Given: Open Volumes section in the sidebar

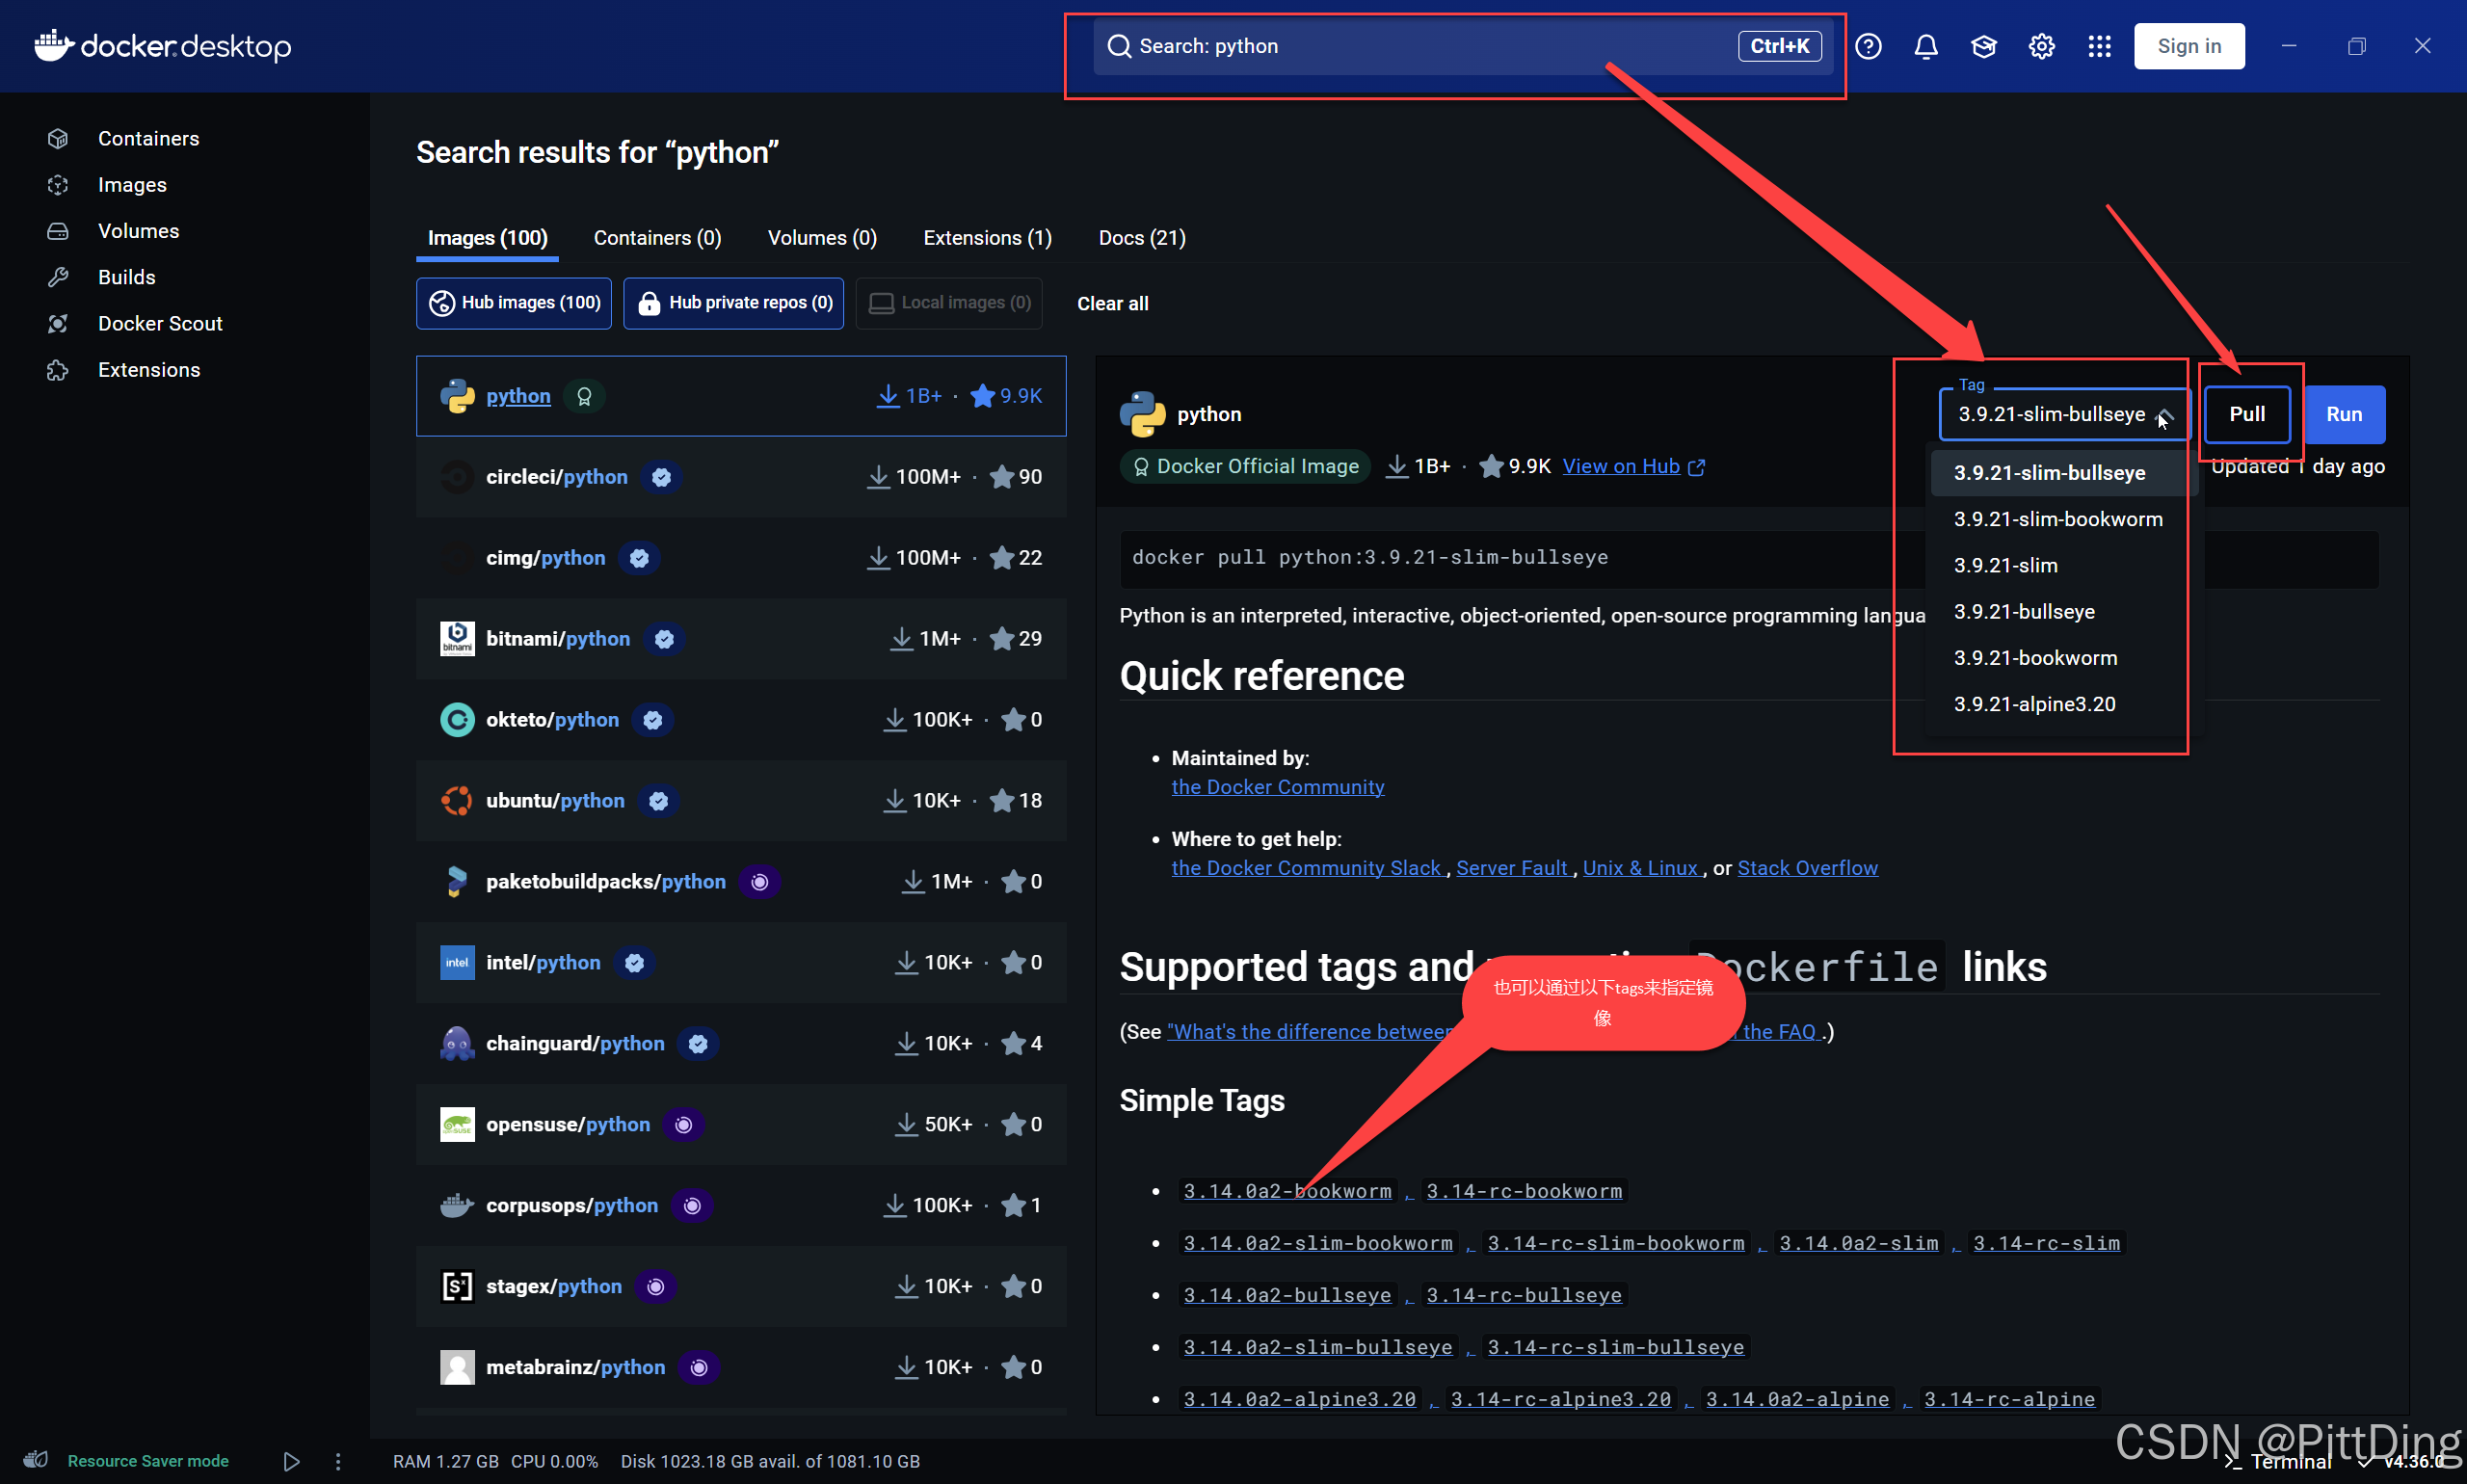Looking at the screenshot, I should point(138,231).
